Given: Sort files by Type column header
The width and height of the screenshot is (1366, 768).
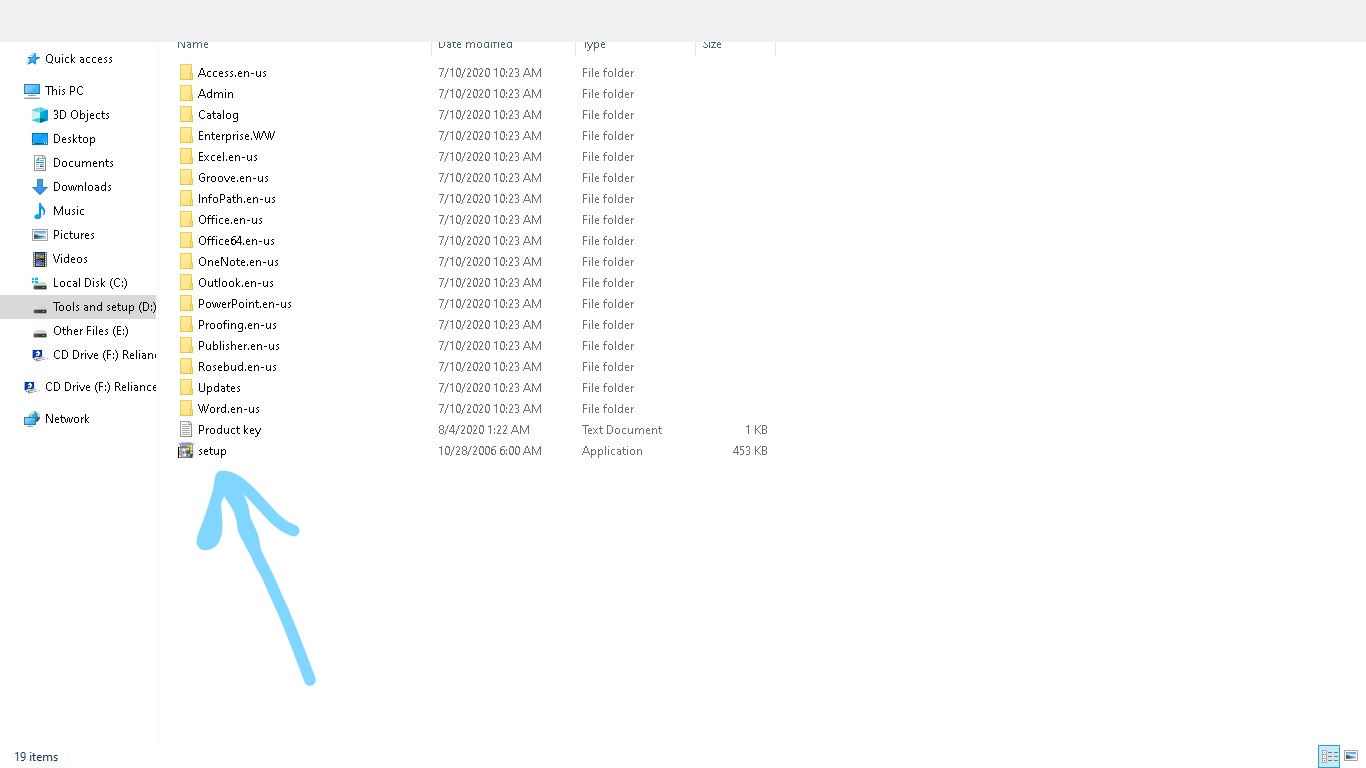Looking at the screenshot, I should click(594, 45).
